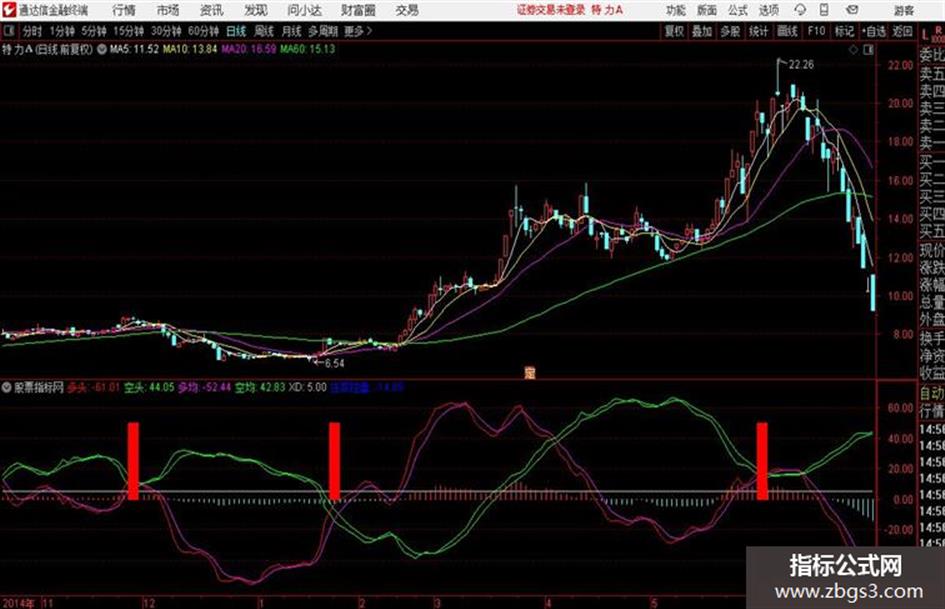
Task: Open the 版面 menu
Action: point(707,10)
